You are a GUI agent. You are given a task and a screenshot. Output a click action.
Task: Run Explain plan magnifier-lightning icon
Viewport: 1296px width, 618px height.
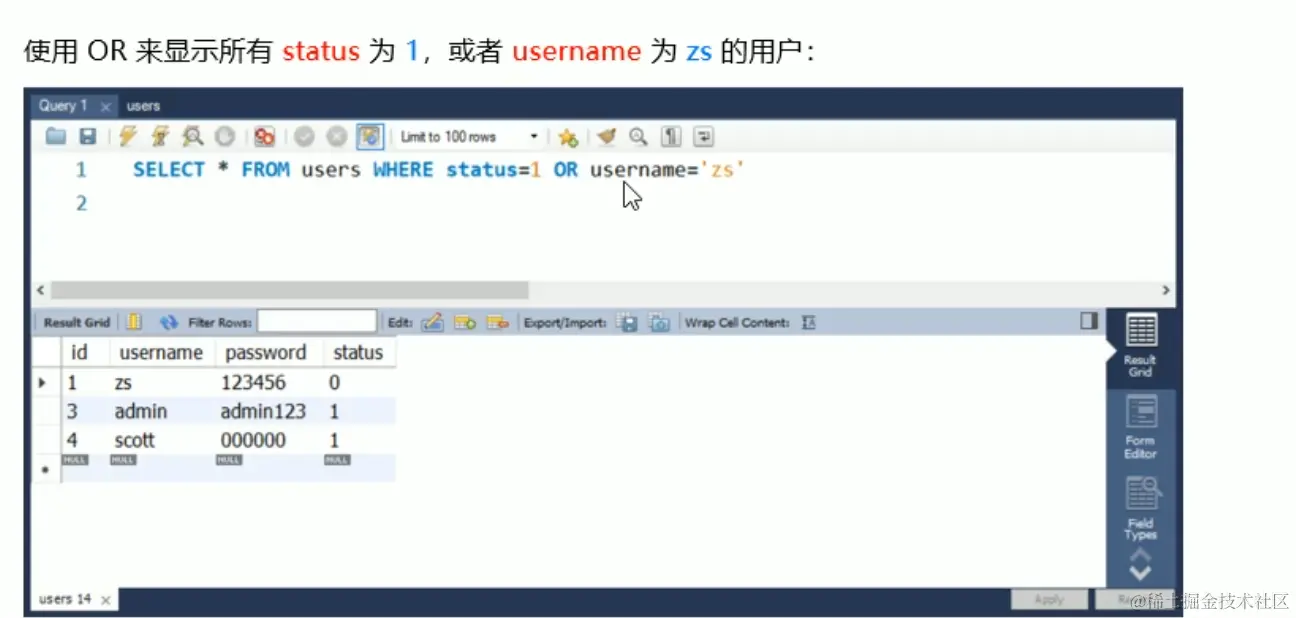(192, 137)
